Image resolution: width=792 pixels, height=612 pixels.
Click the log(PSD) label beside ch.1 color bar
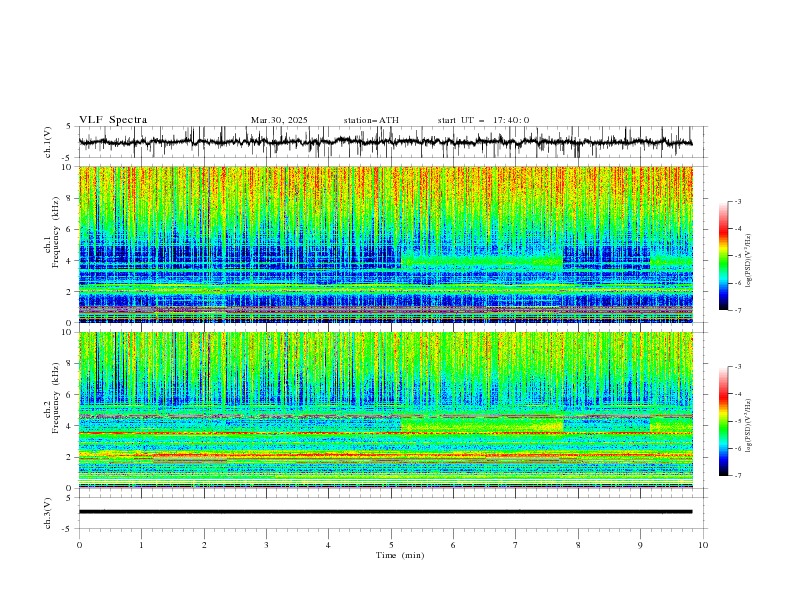(x=749, y=261)
